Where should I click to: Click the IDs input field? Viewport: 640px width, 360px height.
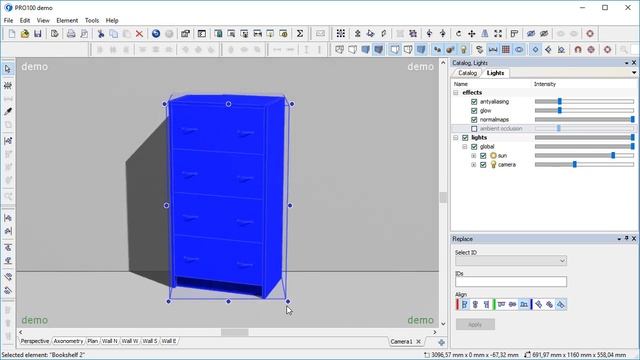click(x=511, y=282)
